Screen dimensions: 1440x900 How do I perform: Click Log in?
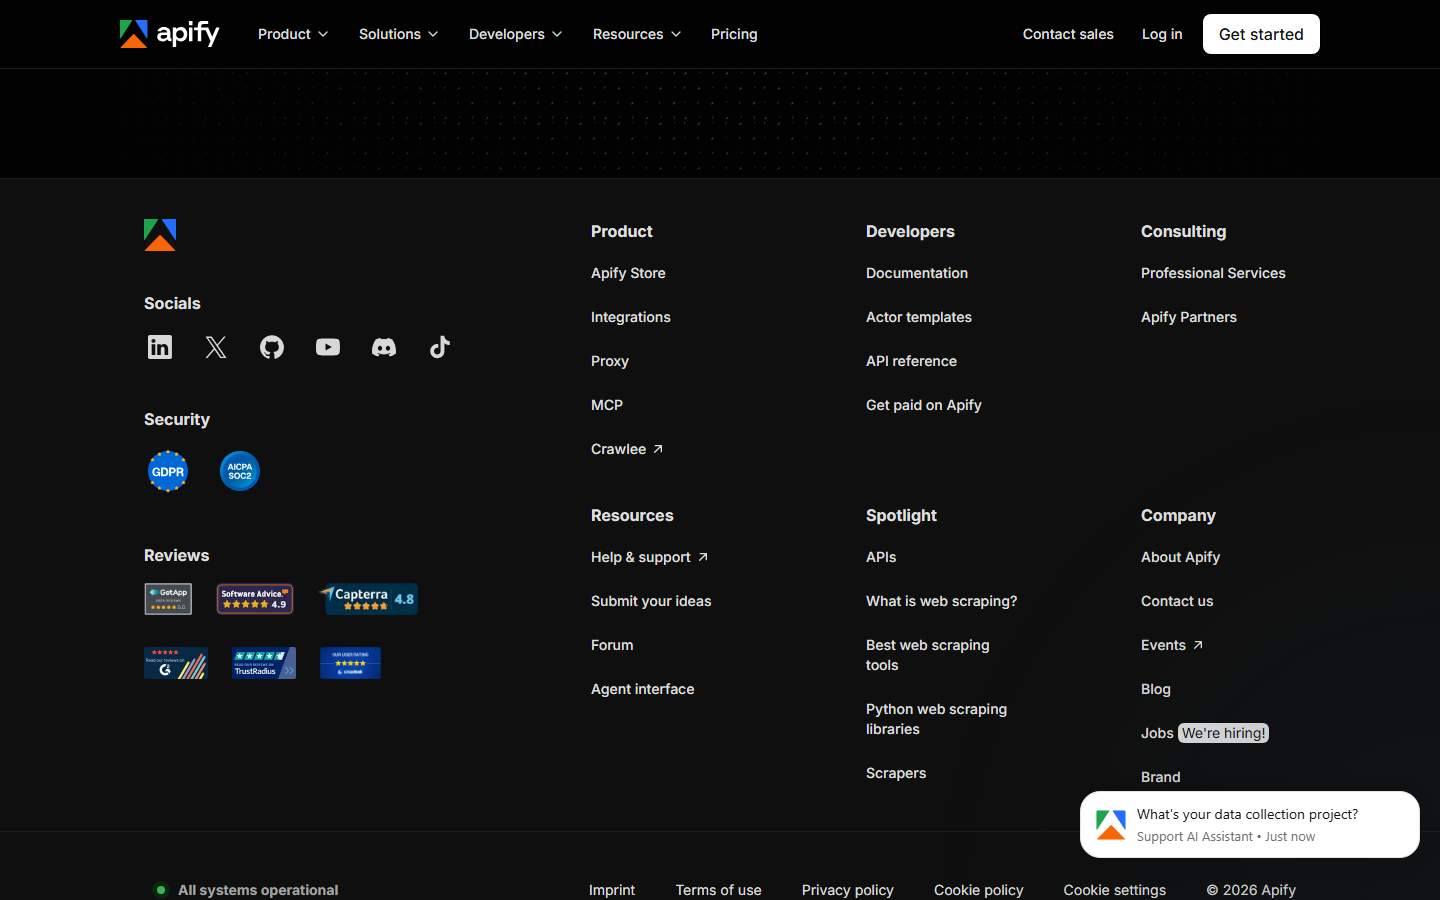pyautogui.click(x=1162, y=34)
